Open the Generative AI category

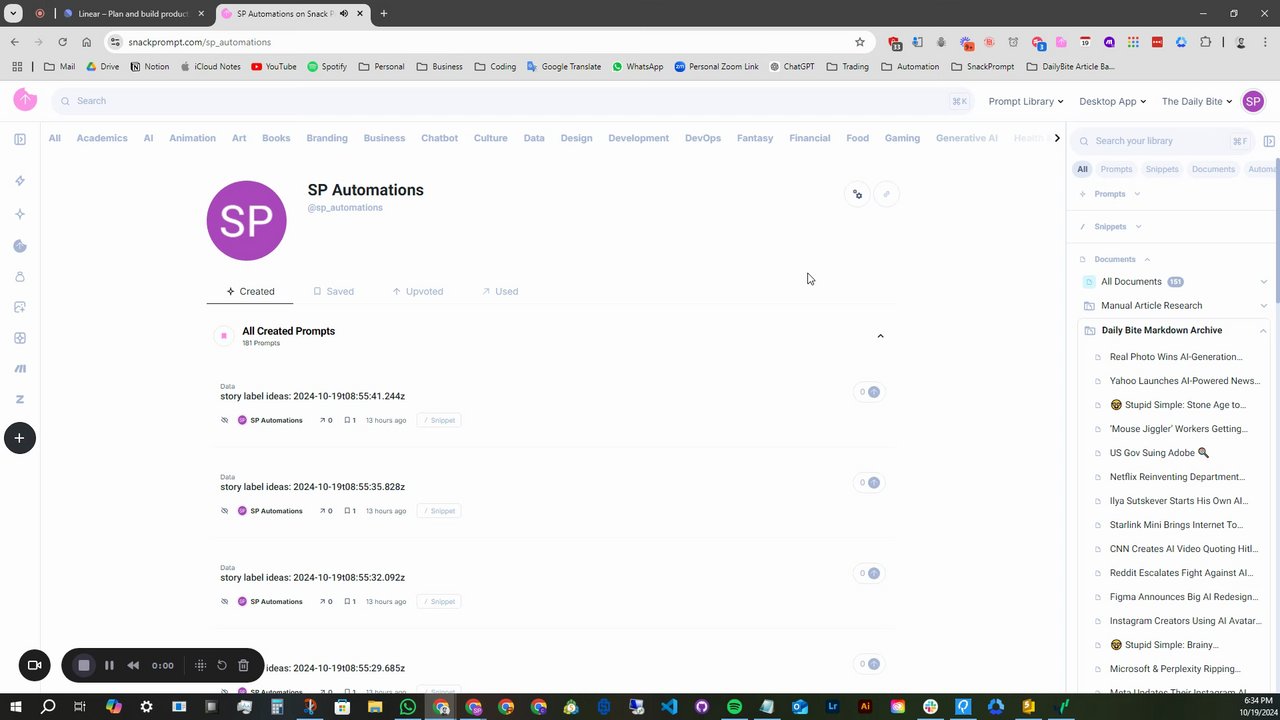click(966, 138)
